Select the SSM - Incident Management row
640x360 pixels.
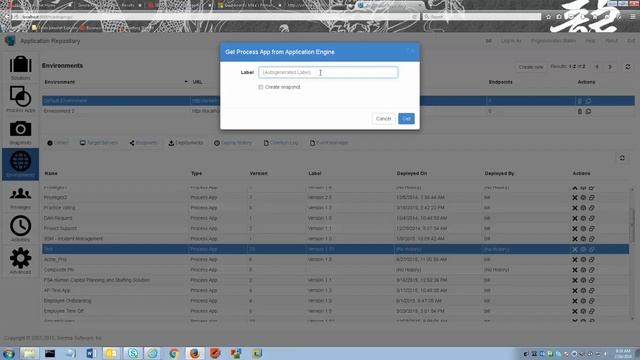click(336, 239)
